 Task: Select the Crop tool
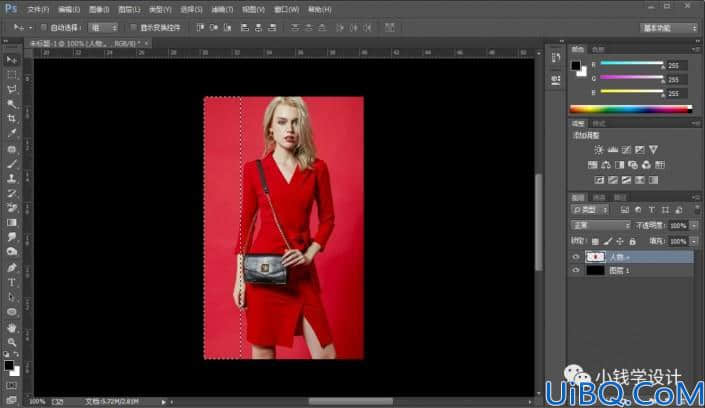pos(12,119)
